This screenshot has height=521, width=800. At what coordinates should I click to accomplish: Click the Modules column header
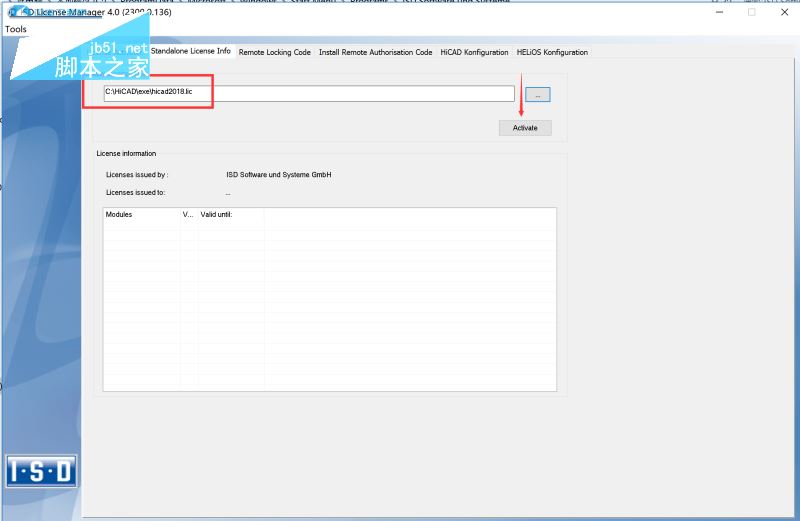[141, 214]
